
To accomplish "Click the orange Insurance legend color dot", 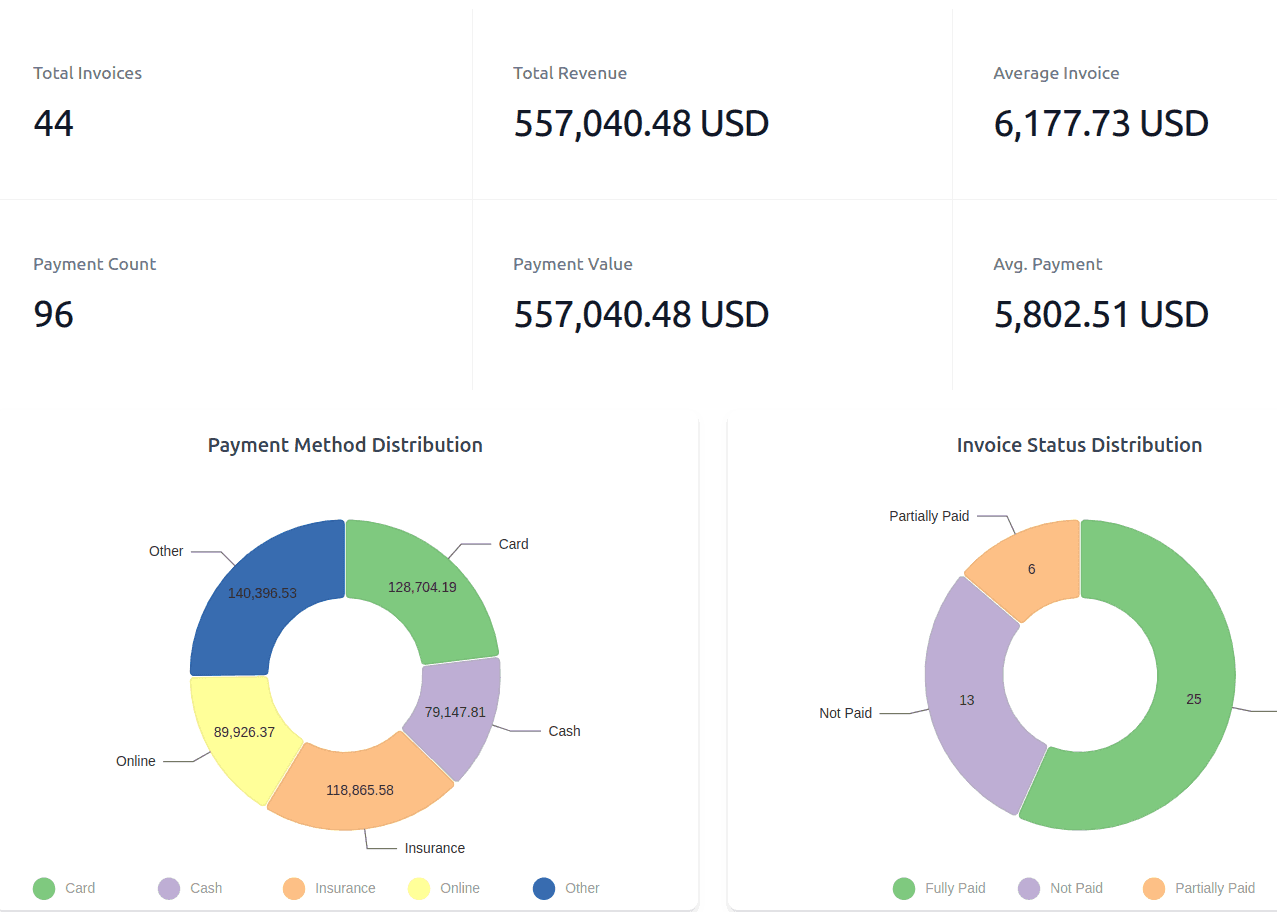I will pyautogui.click(x=294, y=888).
